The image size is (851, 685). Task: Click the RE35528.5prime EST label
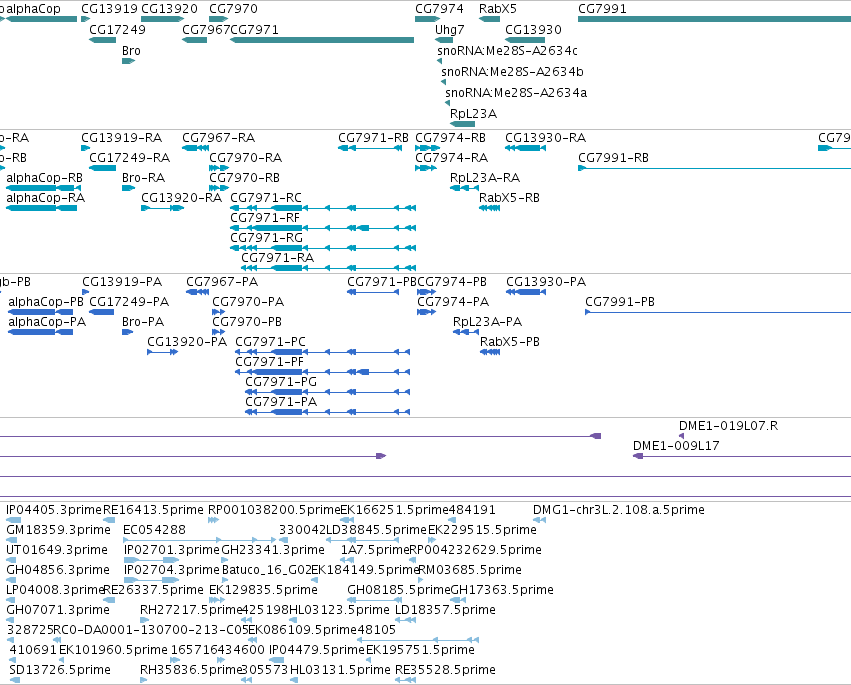pos(445,670)
